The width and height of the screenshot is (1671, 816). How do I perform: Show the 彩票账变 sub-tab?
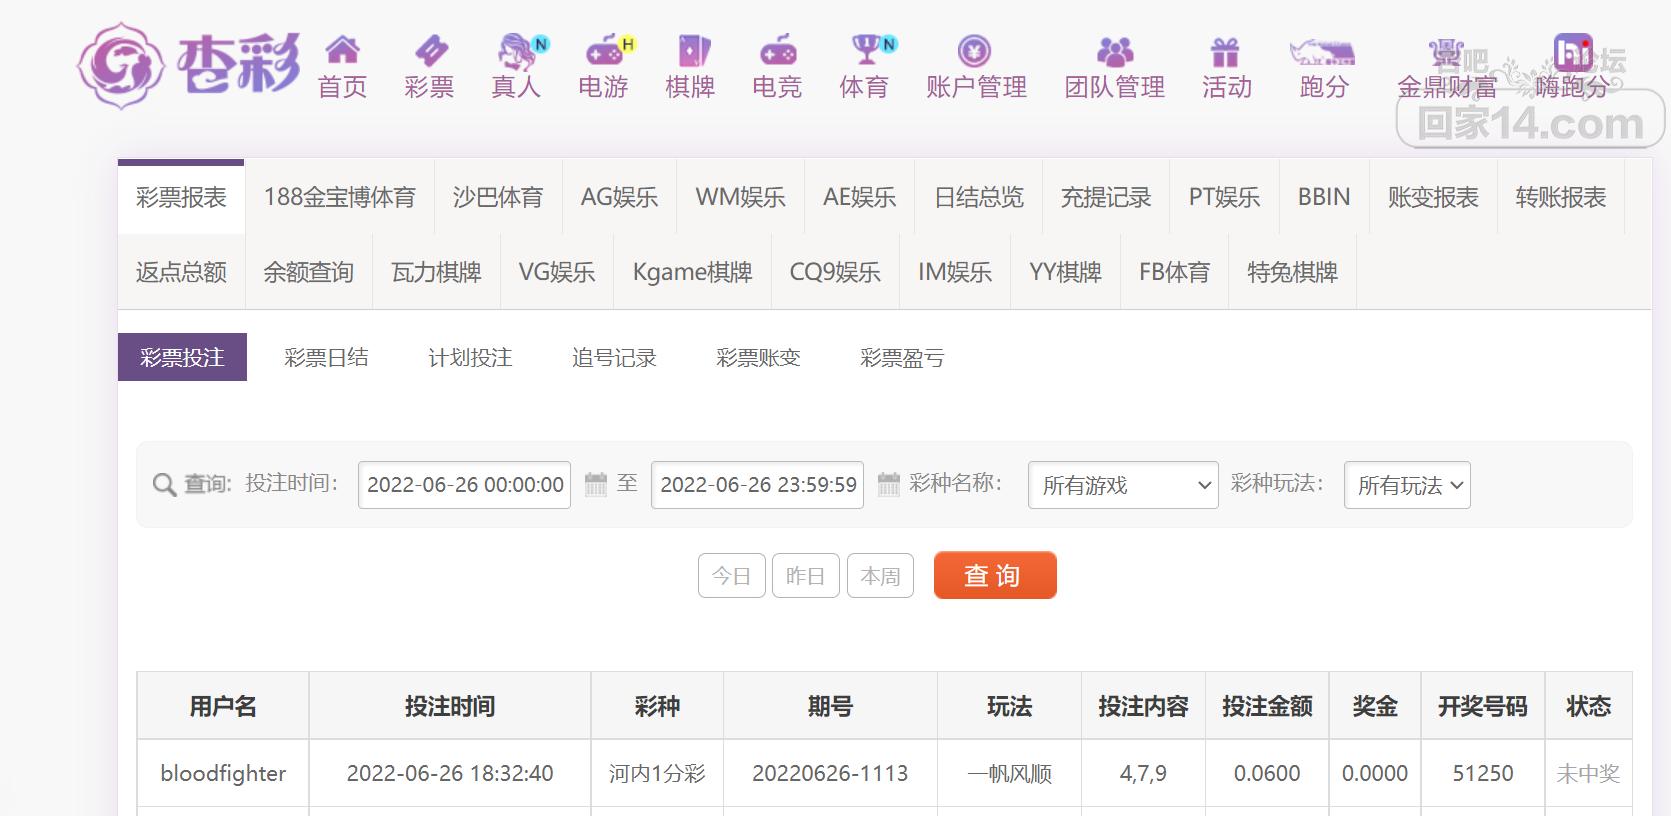point(758,357)
